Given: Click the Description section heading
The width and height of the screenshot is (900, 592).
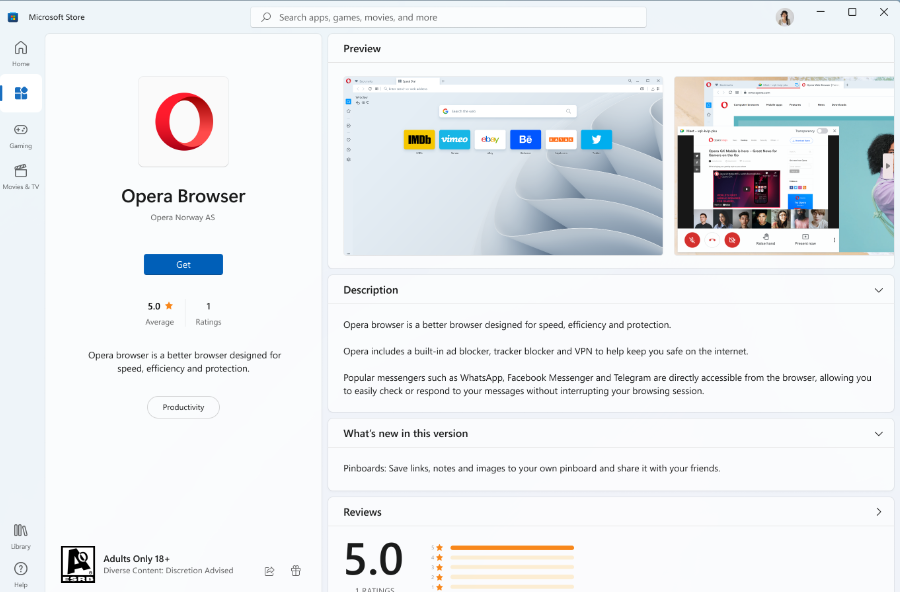Looking at the screenshot, I should click(x=371, y=290).
